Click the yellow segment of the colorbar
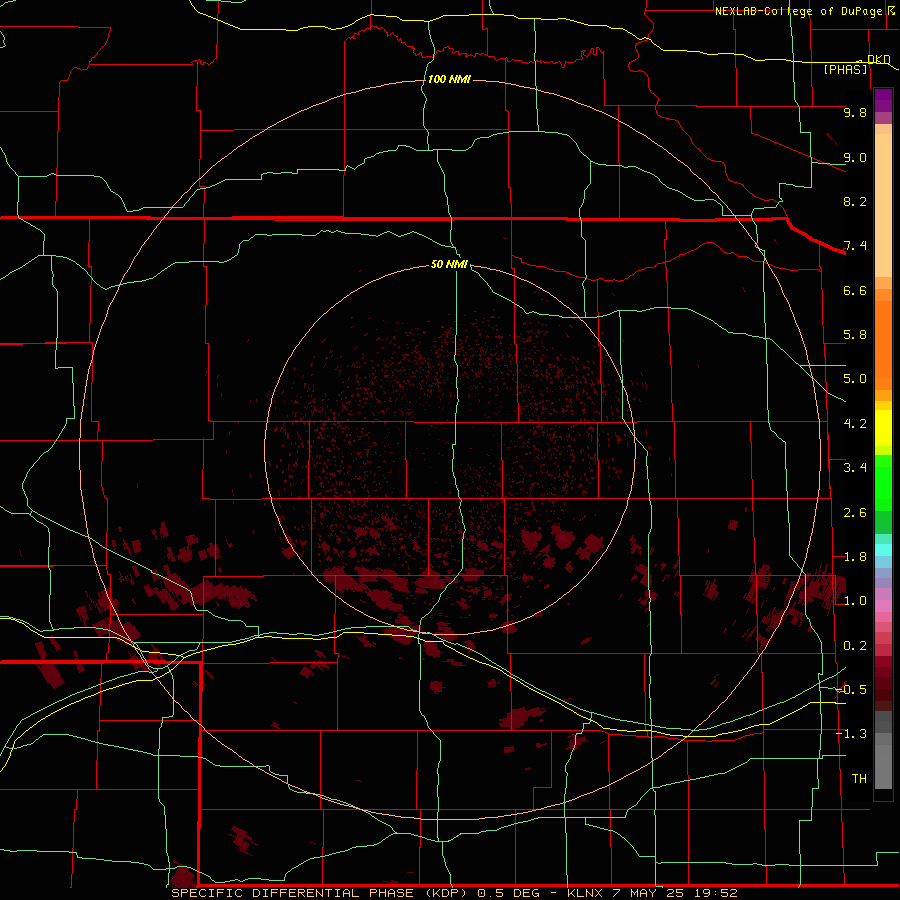 coord(883,428)
